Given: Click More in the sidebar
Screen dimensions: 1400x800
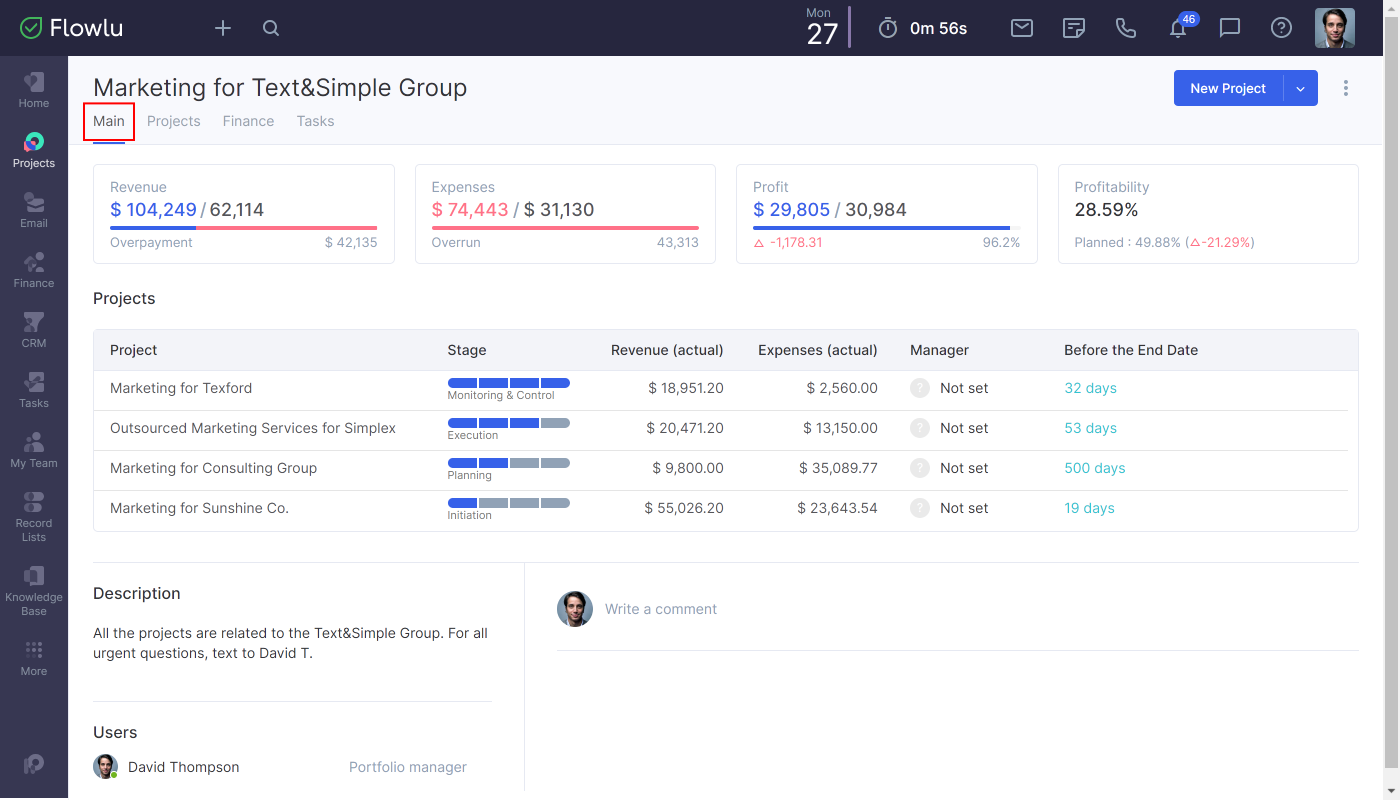Looking at the screenshot, I should coord(34,659).
